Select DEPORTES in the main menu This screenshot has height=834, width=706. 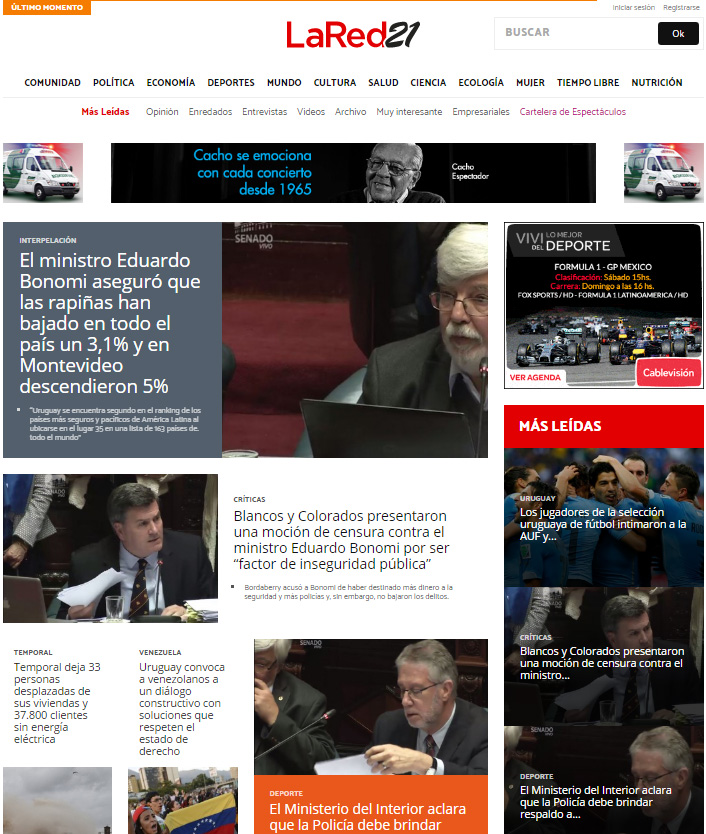(231, 82)
